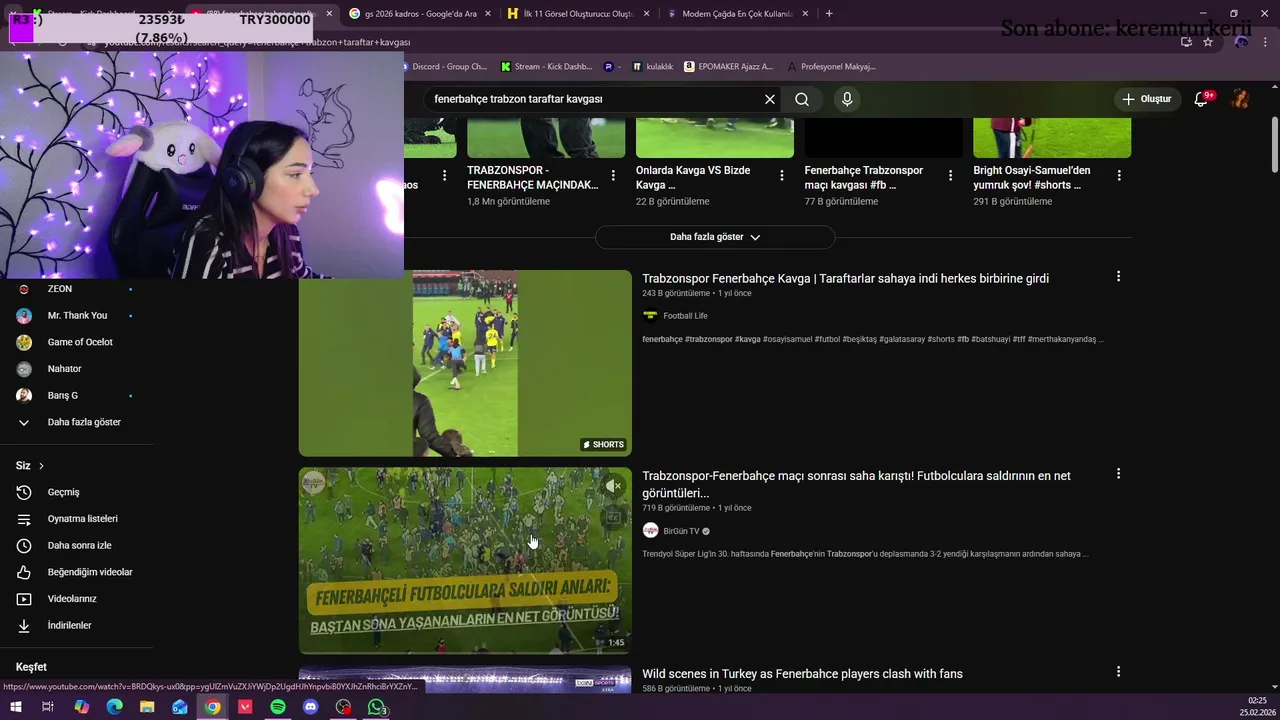Open BirGün TV channel link
Viewport: 1280px width, 720px height.
(x=681, y=531)
